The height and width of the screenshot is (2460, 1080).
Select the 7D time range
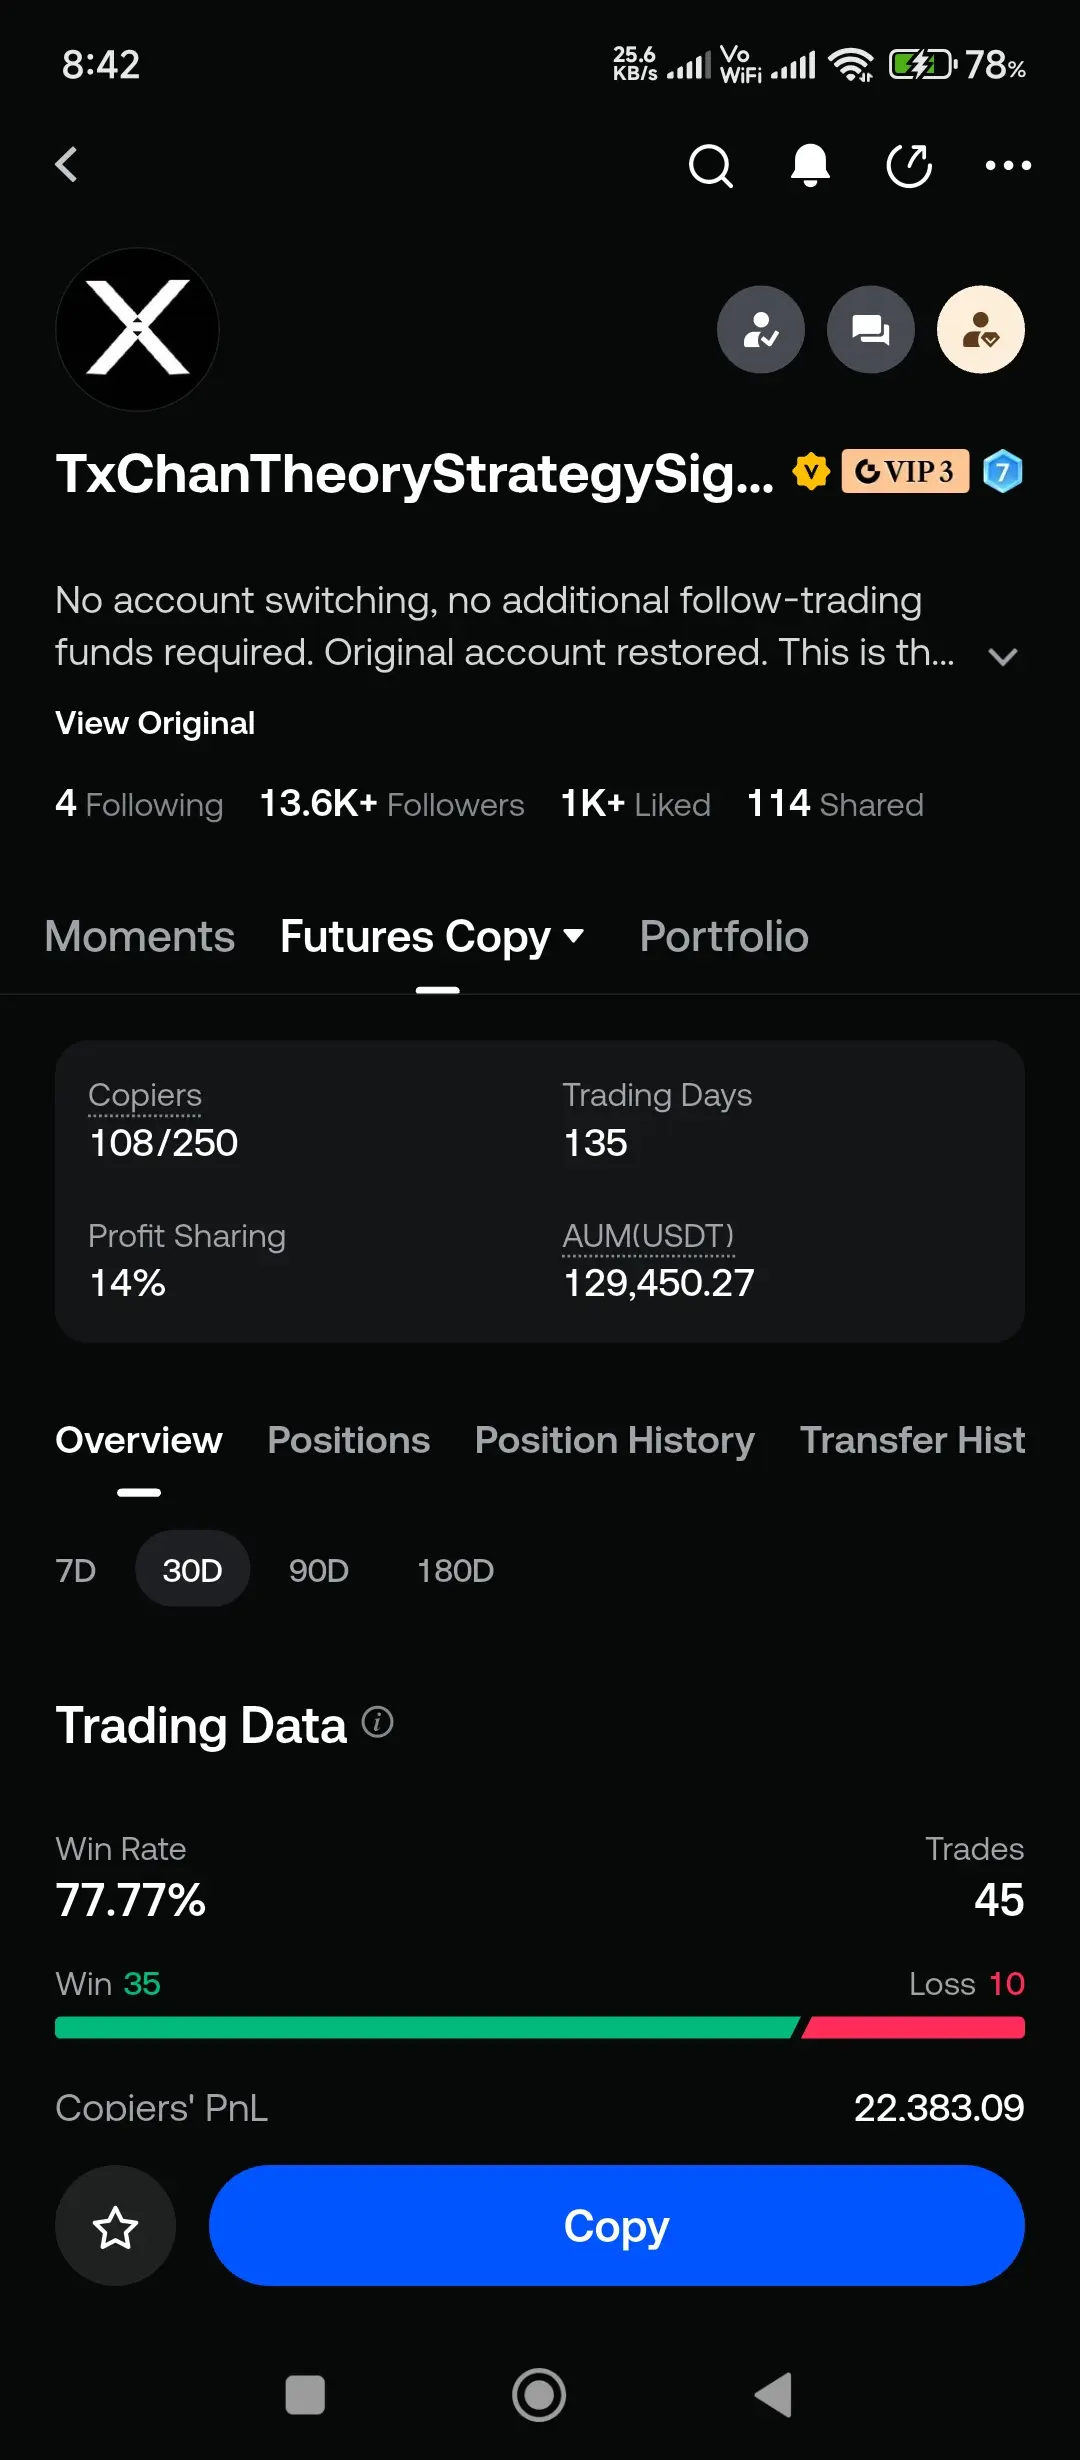point(76,1571)
